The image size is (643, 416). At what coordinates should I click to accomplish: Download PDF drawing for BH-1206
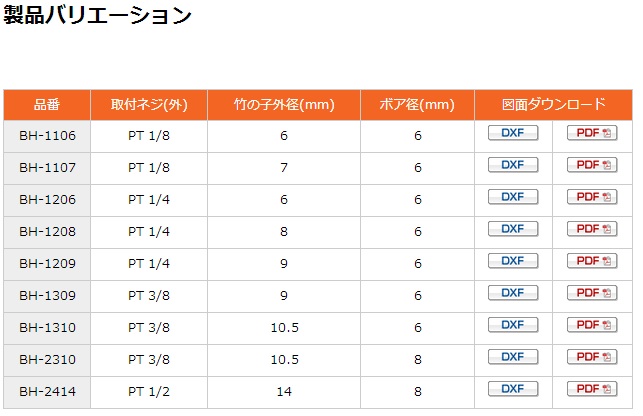click(x=592, y=197)
